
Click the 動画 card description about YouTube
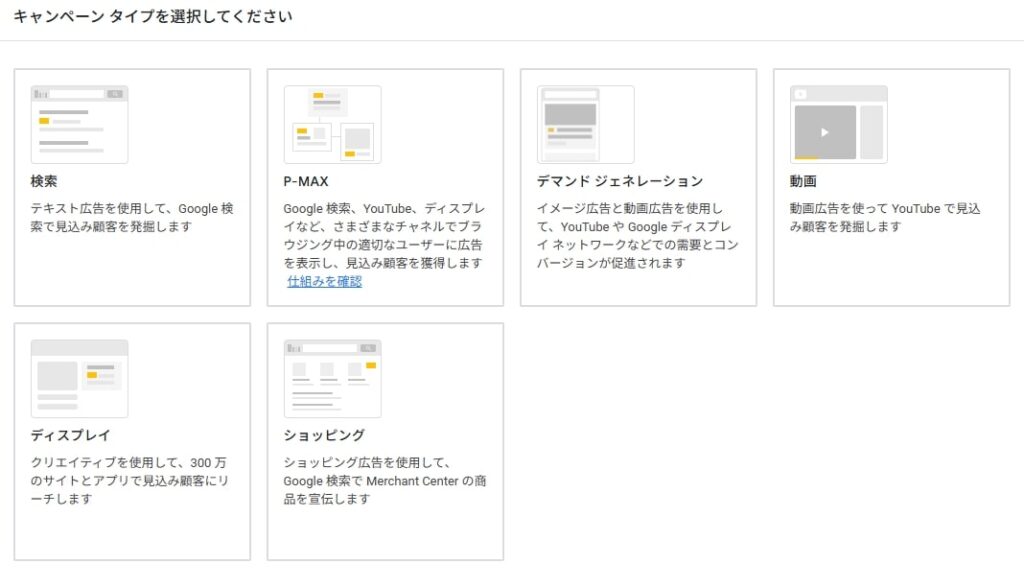(885, 217)
